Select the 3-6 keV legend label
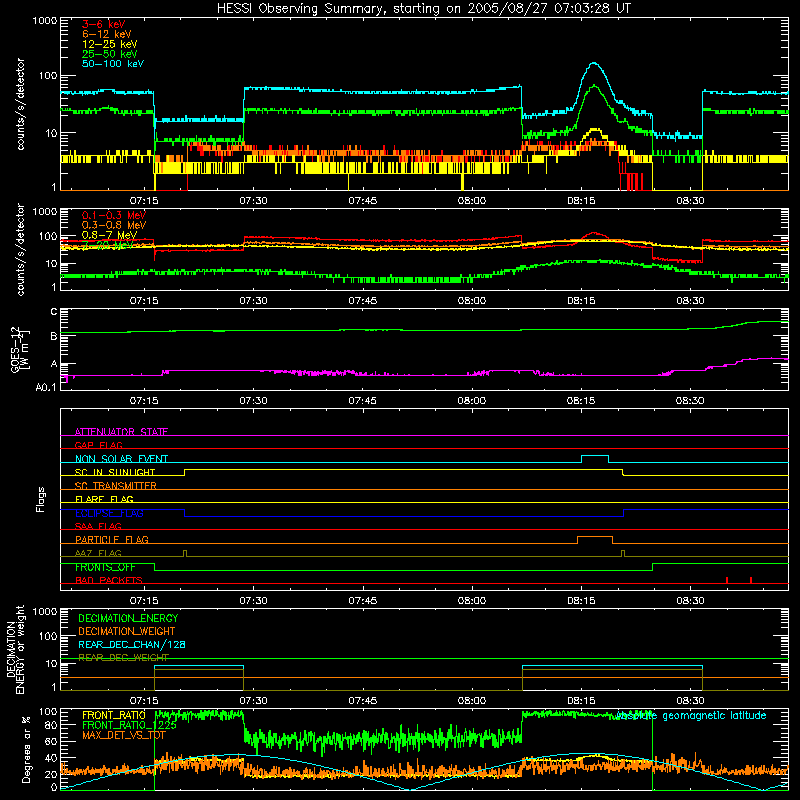The width and height of the screenshot is (800, 800). [x=104, y=24]
